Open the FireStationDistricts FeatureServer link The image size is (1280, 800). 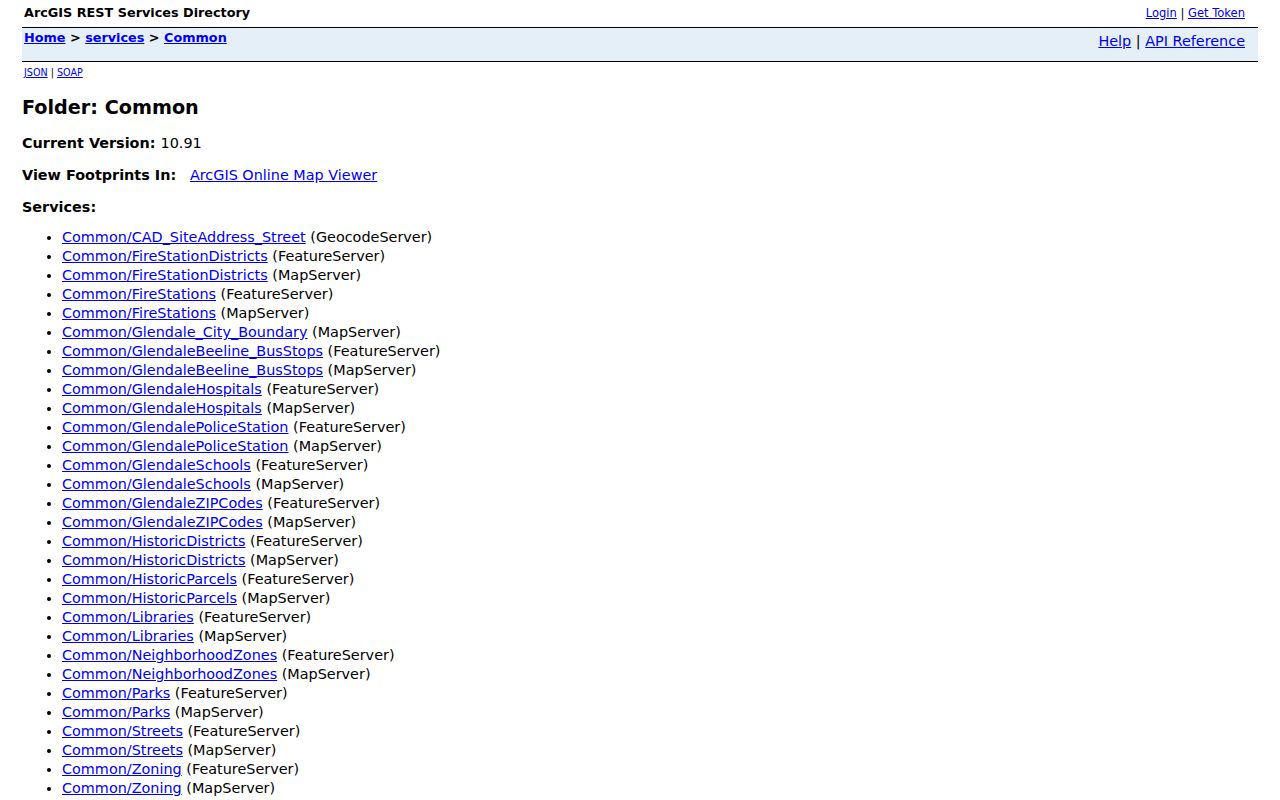165,256
